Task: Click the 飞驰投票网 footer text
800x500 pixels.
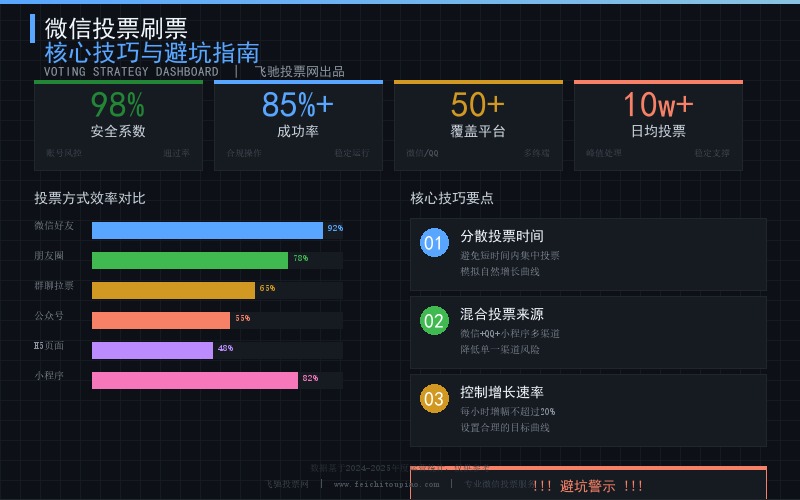Action: coord(287,484)
